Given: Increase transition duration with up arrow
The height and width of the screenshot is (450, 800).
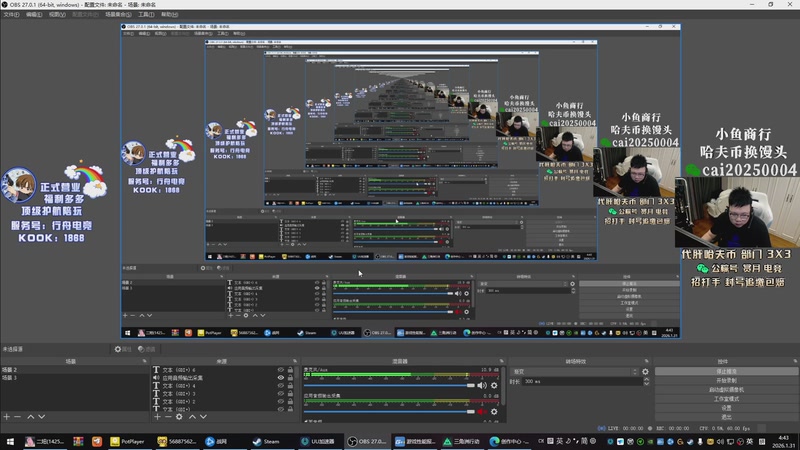Looking at the screenshot, I should click(x=646, y=380).
